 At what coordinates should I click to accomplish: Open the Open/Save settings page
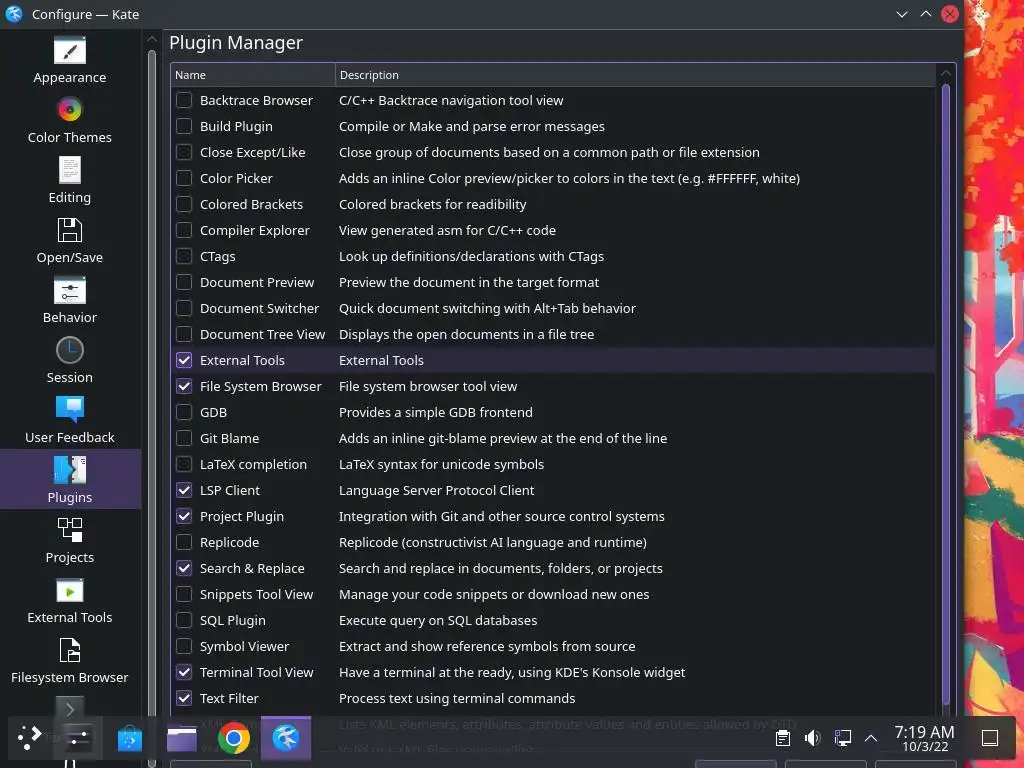[70, 241]
